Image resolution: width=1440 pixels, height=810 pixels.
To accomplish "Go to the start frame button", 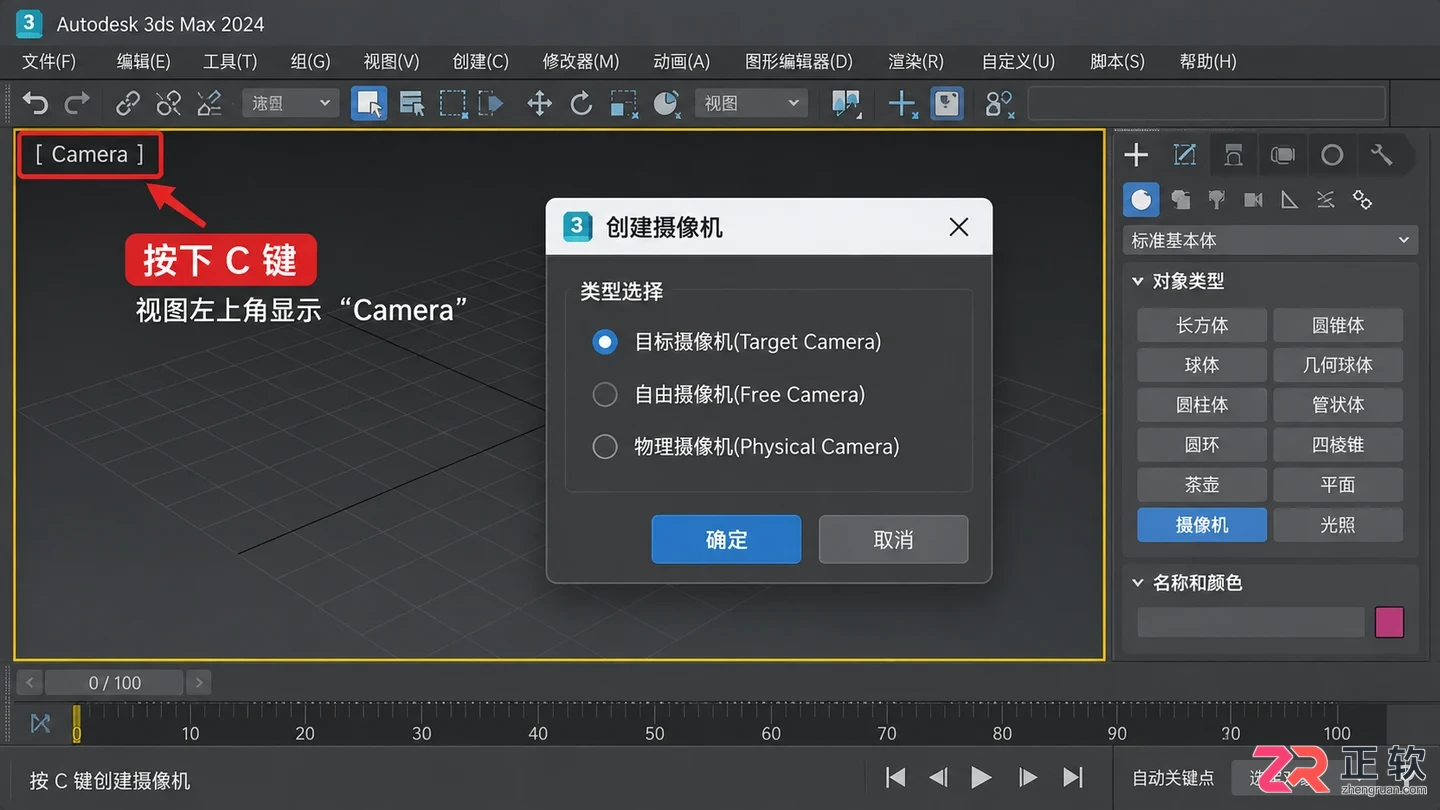I will click(x=896, y=778).
